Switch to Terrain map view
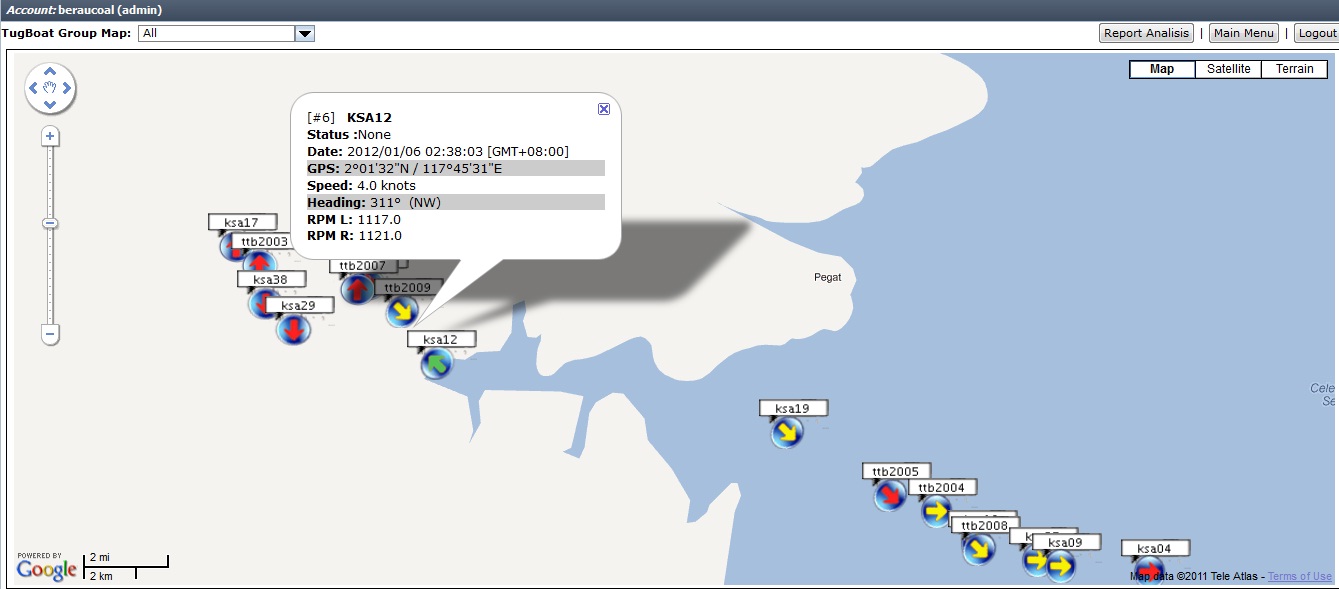The image size is (1339, 589). [x=1294, y=69]
